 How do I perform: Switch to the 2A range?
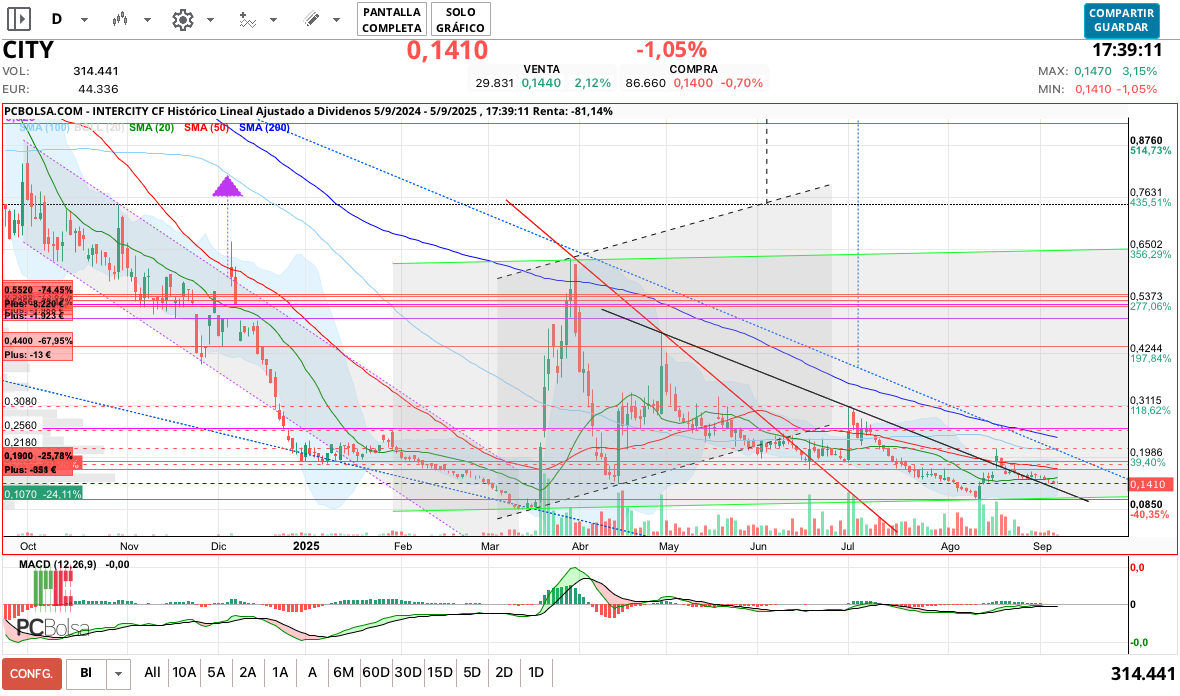248,673
